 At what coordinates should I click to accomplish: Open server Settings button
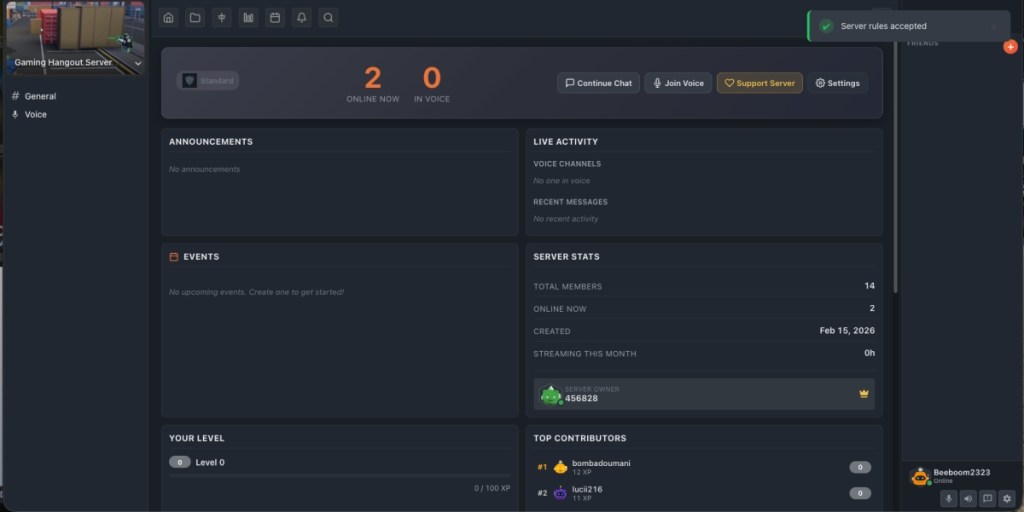point(837,83)
